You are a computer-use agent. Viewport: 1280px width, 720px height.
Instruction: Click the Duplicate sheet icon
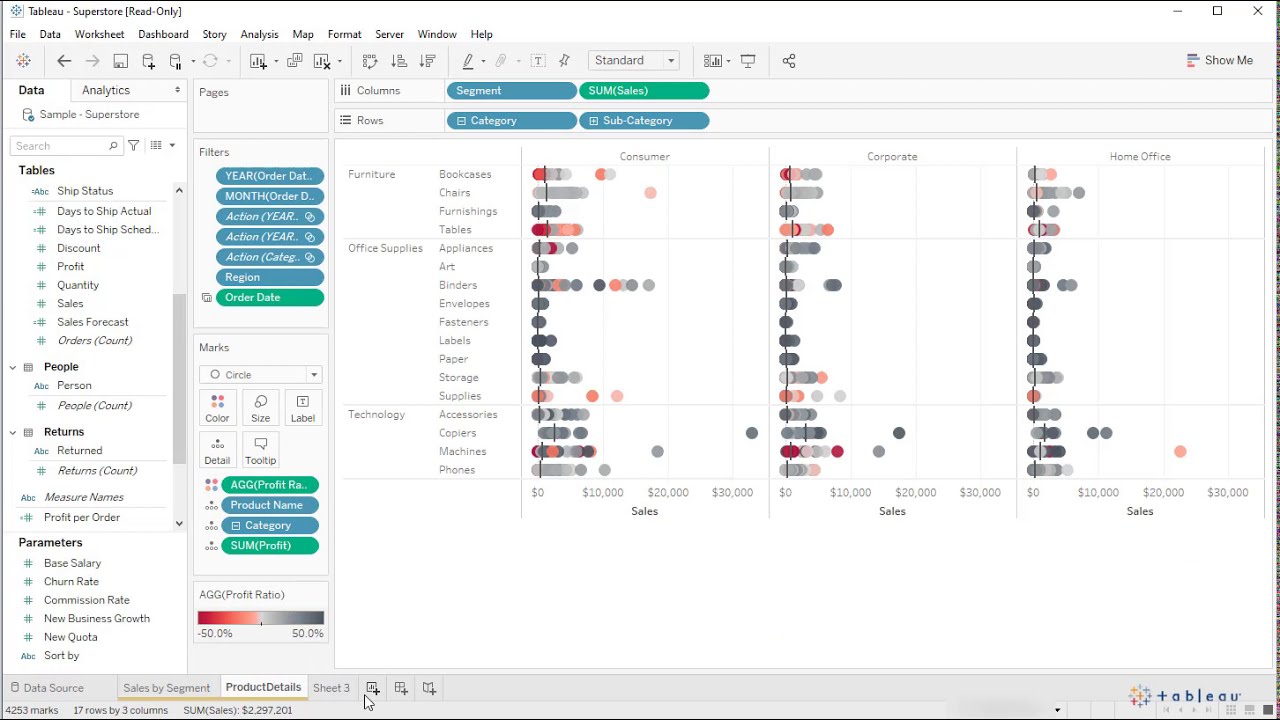[294, 61]
